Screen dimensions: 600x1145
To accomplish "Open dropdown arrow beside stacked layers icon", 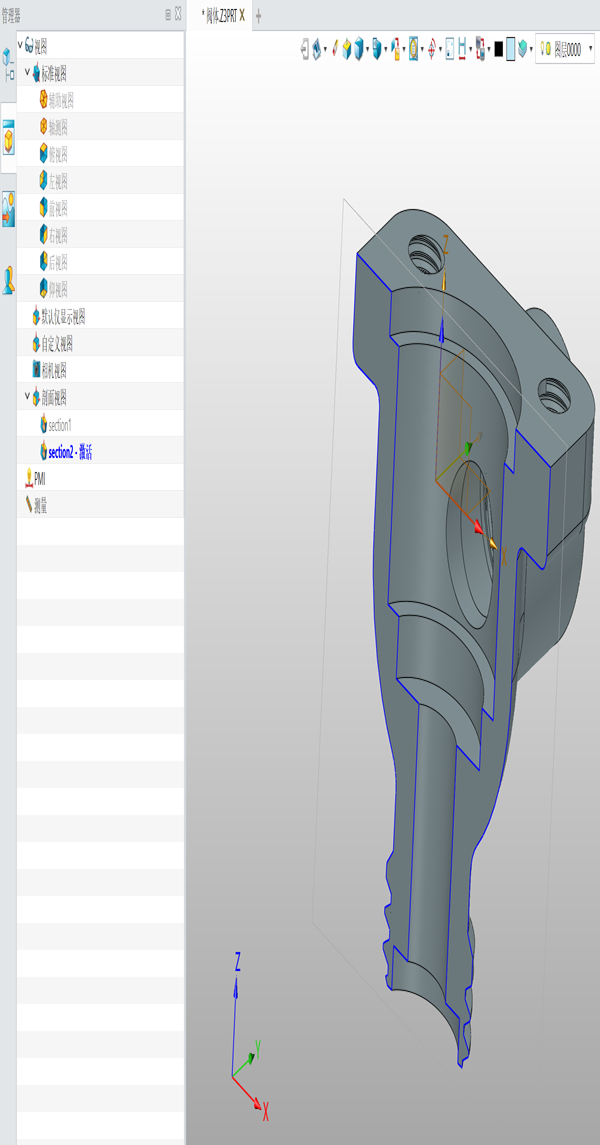I will pos(531,49).
